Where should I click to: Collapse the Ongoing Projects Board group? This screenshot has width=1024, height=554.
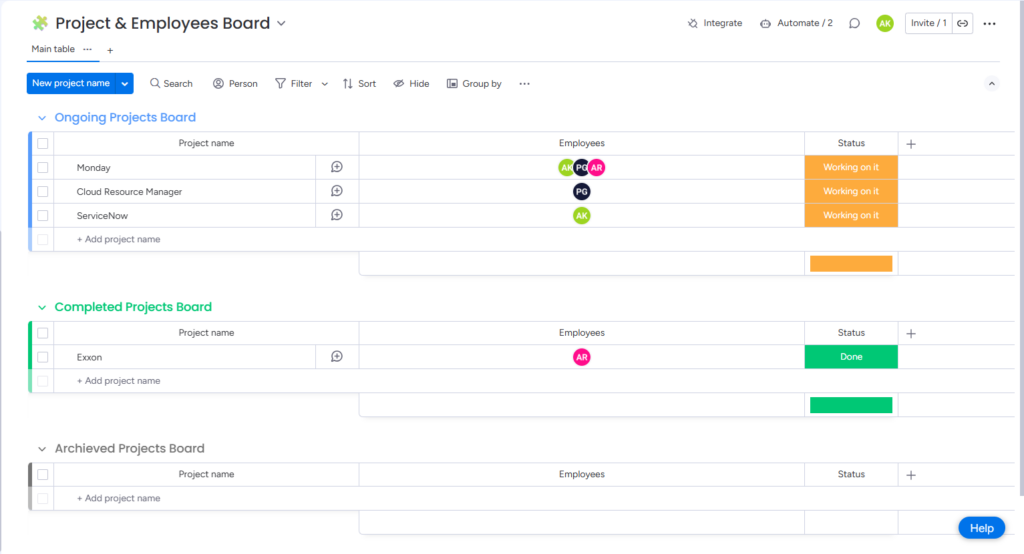pyautogui.click(x=42, y=118)
